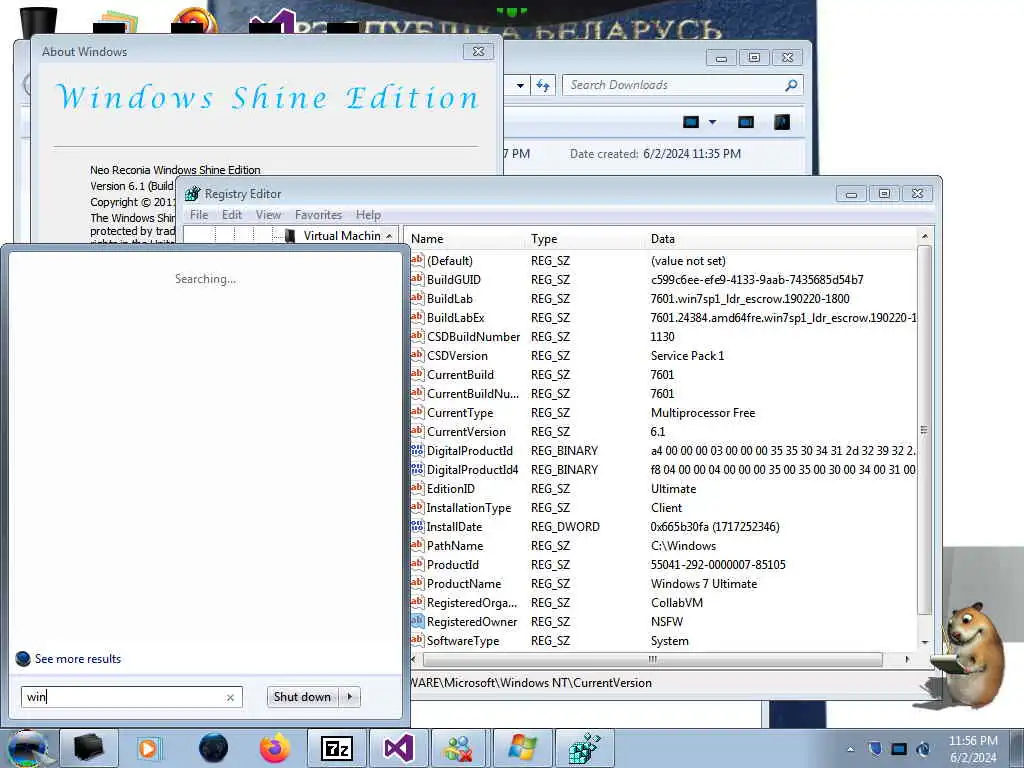Click the scroll down arrow of values list
This screenshot has height=768, width=1024.
pos(924,643)
